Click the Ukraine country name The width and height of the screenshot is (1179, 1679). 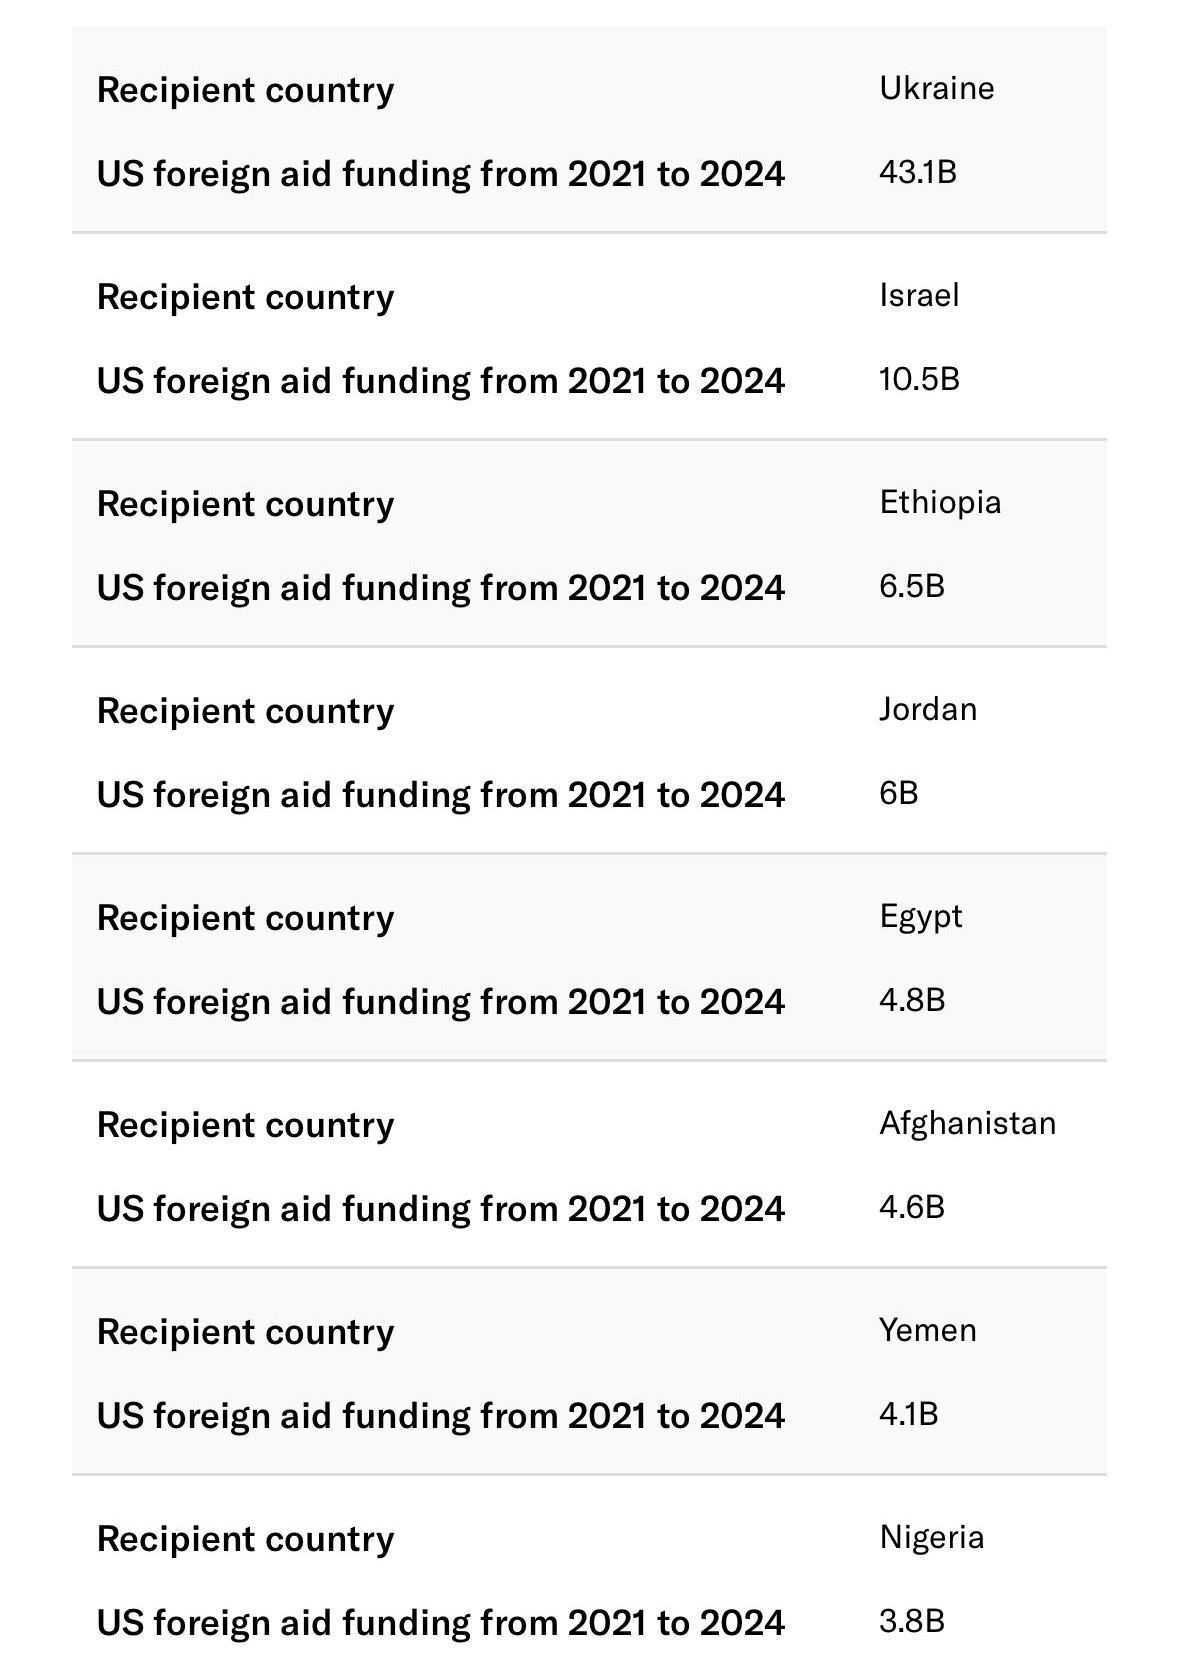[936, 88]
